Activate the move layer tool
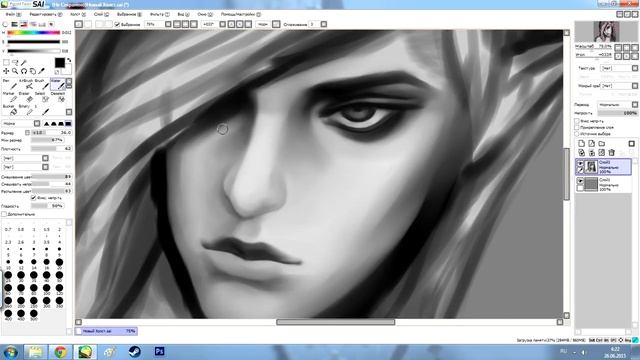 pyautogui.click(x=6, y=71)
